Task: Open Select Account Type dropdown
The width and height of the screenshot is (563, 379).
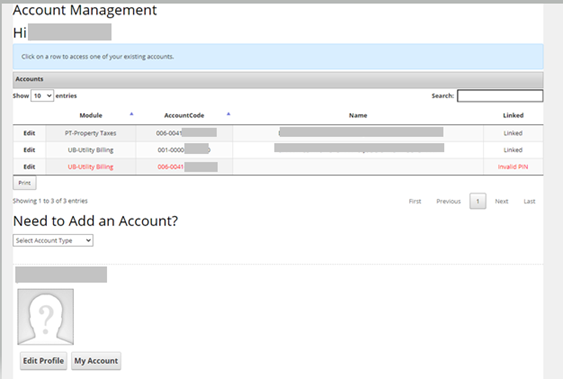Action: tap(53, 240)
